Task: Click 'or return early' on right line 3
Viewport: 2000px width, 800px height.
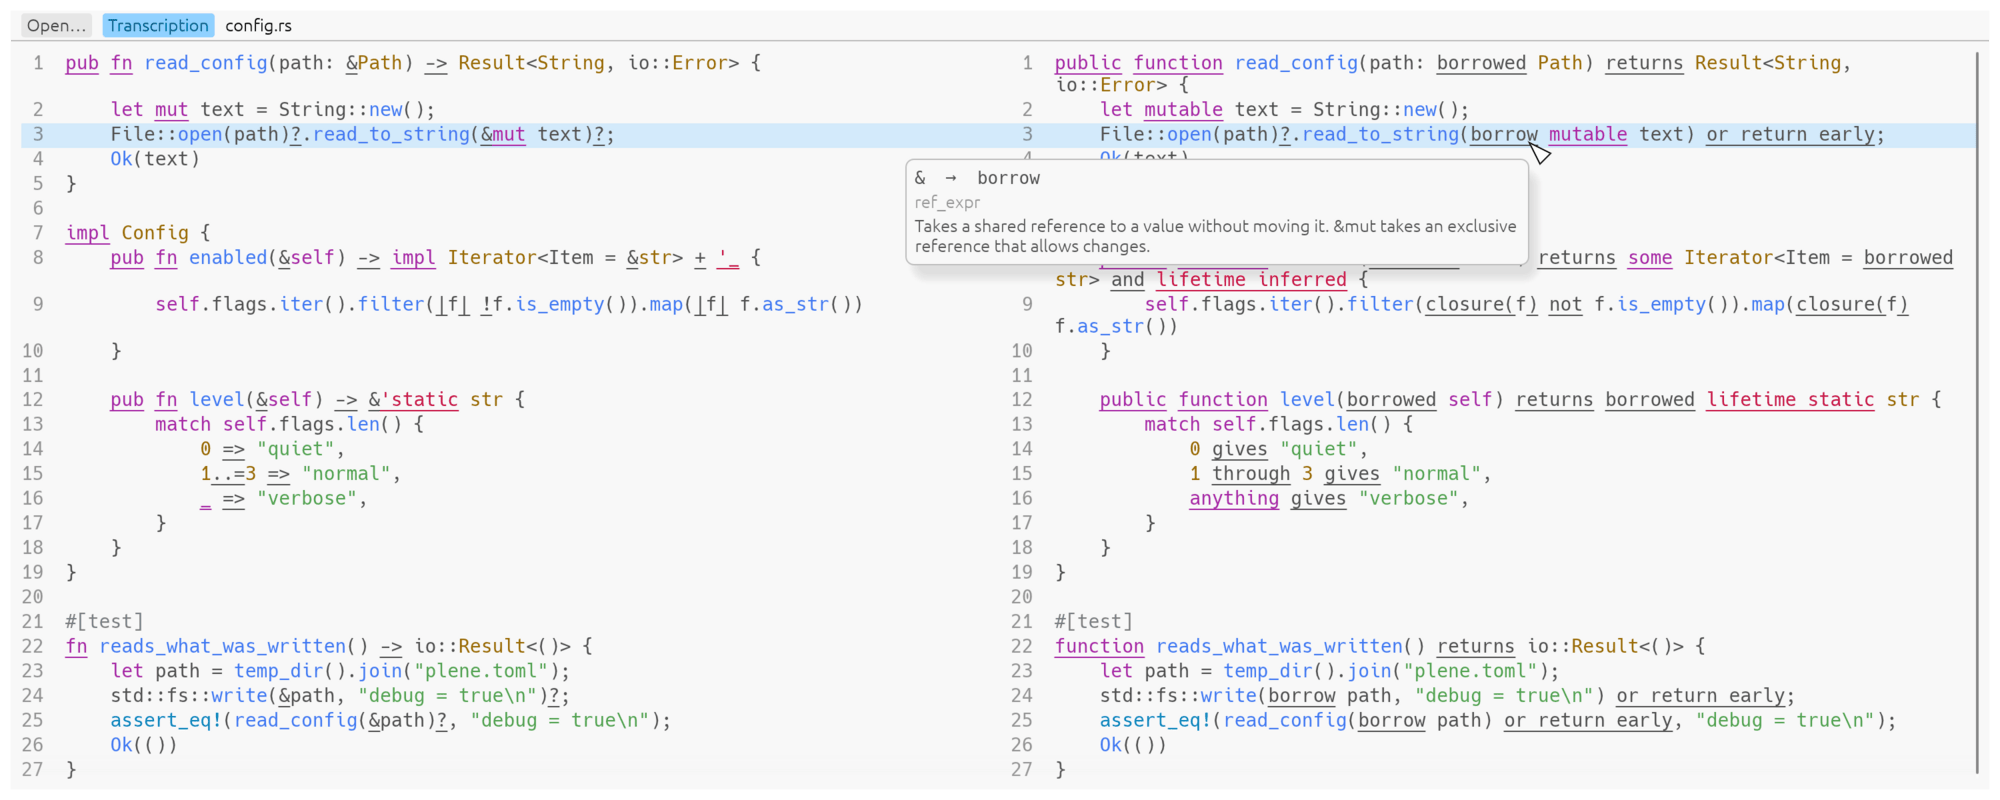Action: 1790,134
